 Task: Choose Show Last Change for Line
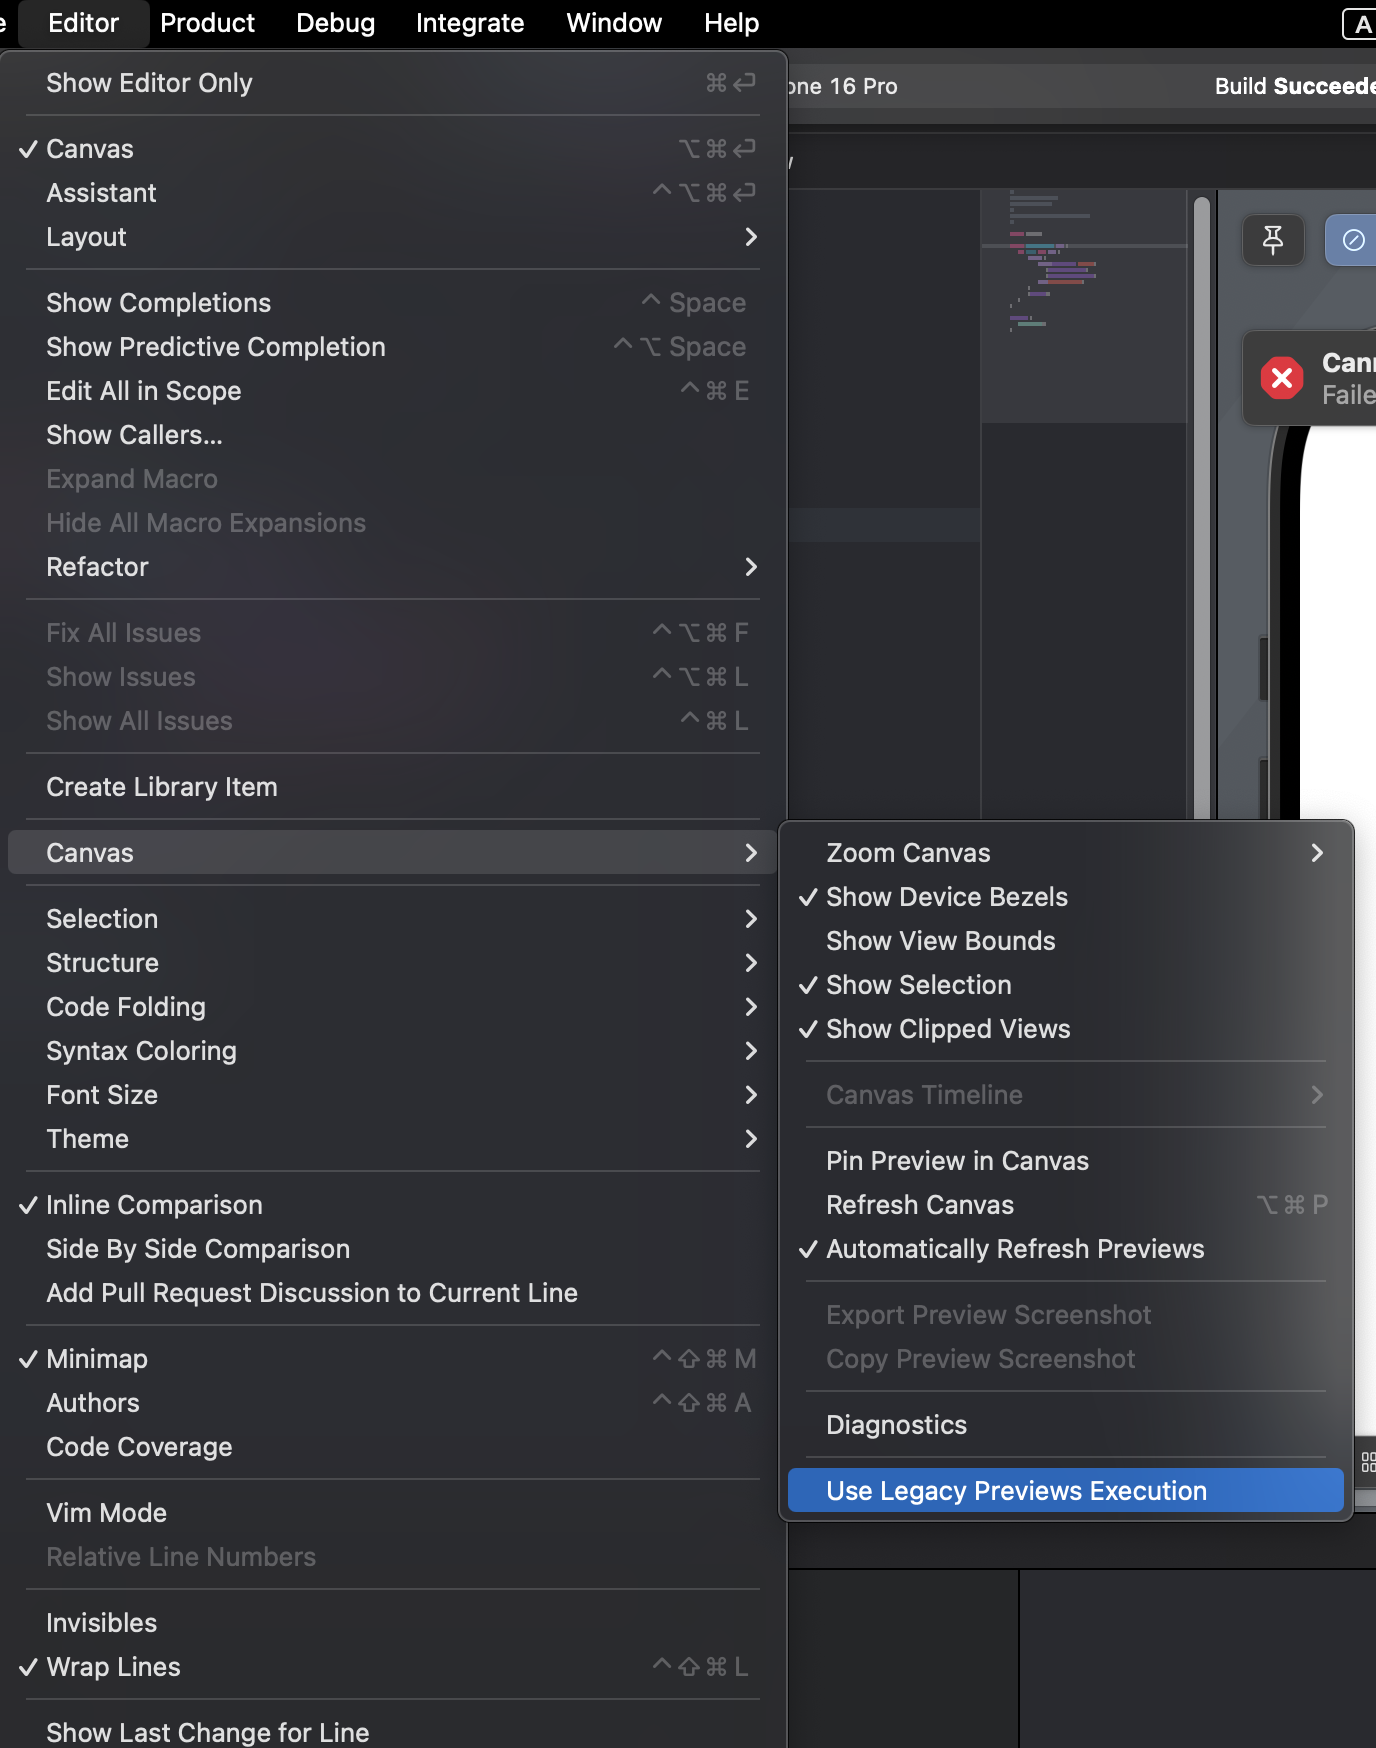tap(392, 1732)
